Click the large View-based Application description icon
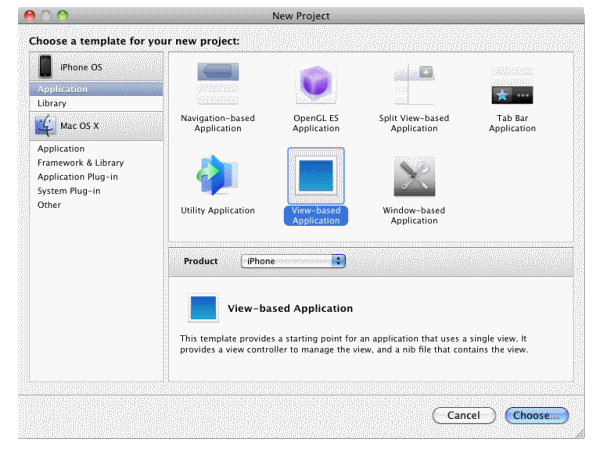 (x=204, y=308)
